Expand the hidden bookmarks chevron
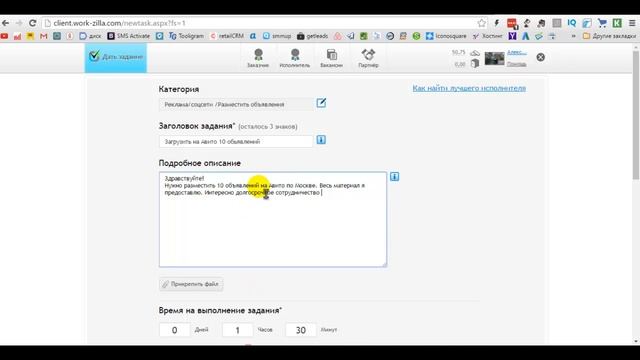The height and width of the screenshot is (360, 640). coord(573,36)
